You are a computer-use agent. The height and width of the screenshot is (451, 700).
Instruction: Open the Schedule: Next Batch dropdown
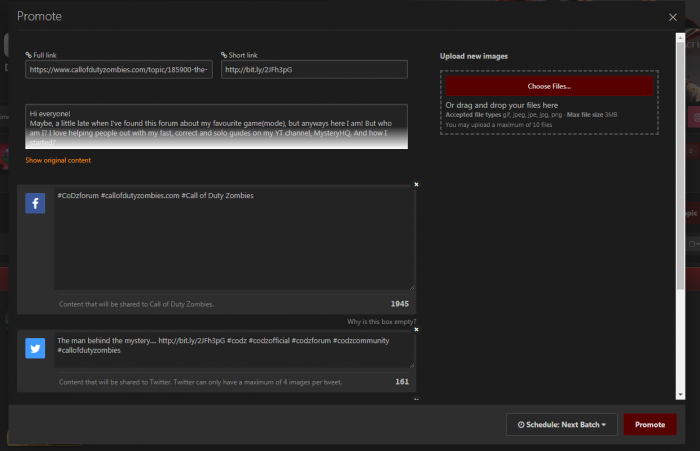[561, 425]
